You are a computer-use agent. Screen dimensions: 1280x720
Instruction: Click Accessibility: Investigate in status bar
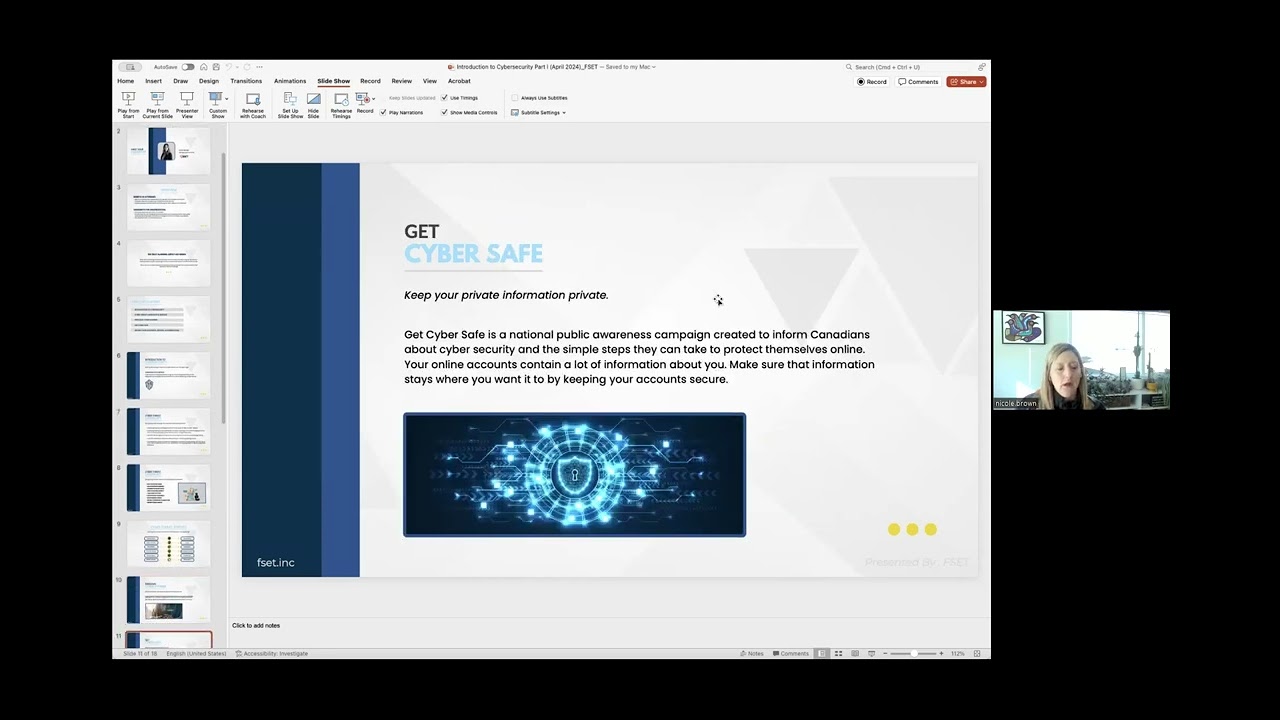[272, 653]
